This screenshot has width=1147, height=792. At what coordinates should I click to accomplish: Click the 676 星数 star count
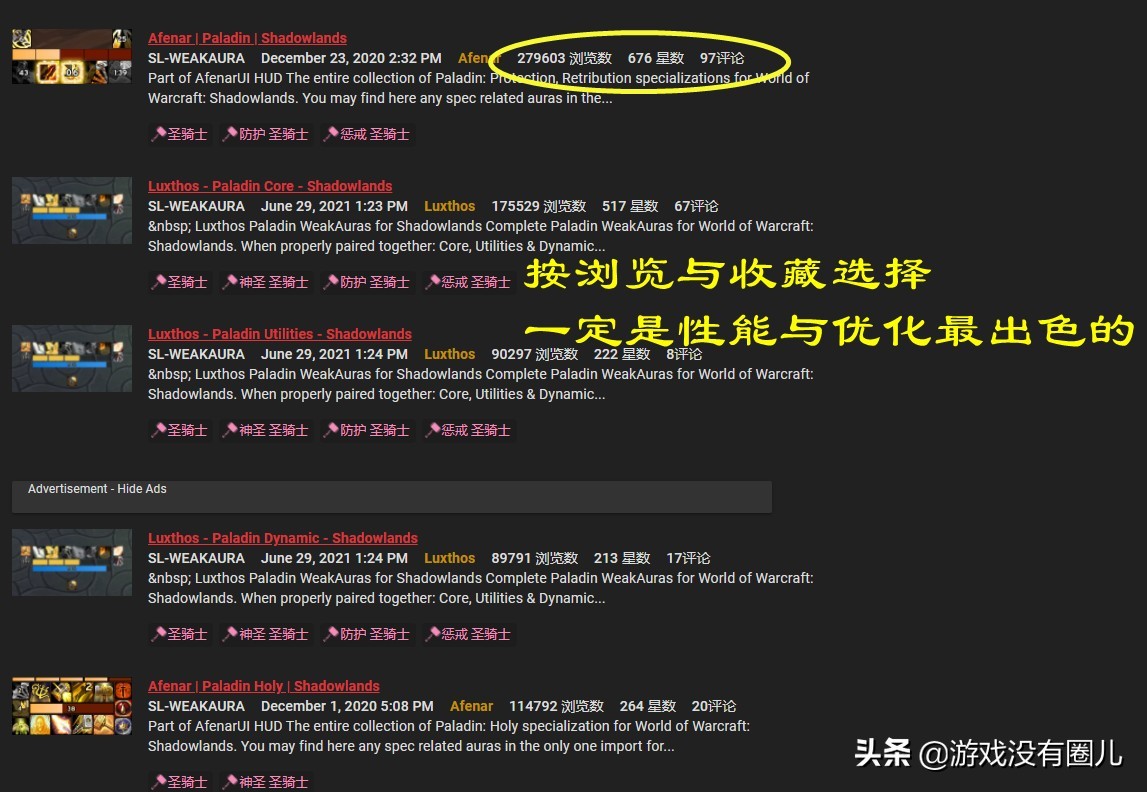pyautogui.click(x=656, y=58)
